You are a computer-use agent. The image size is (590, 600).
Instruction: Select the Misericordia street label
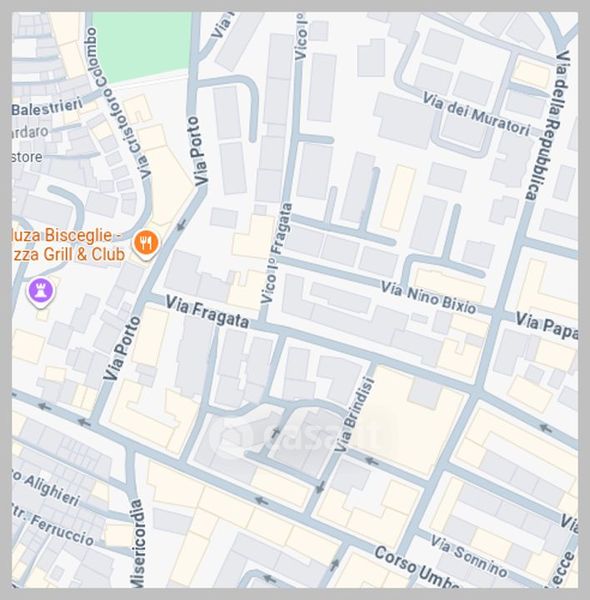coord(137,543)
